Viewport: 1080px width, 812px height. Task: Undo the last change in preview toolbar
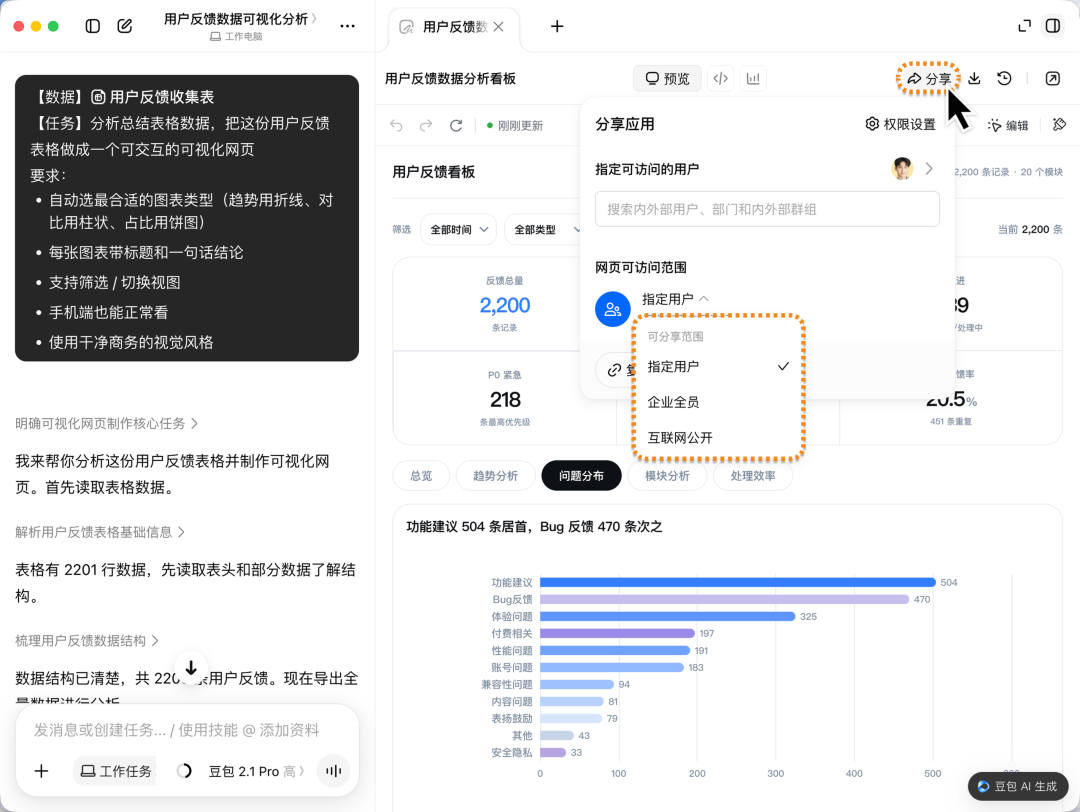coord(396,125)
